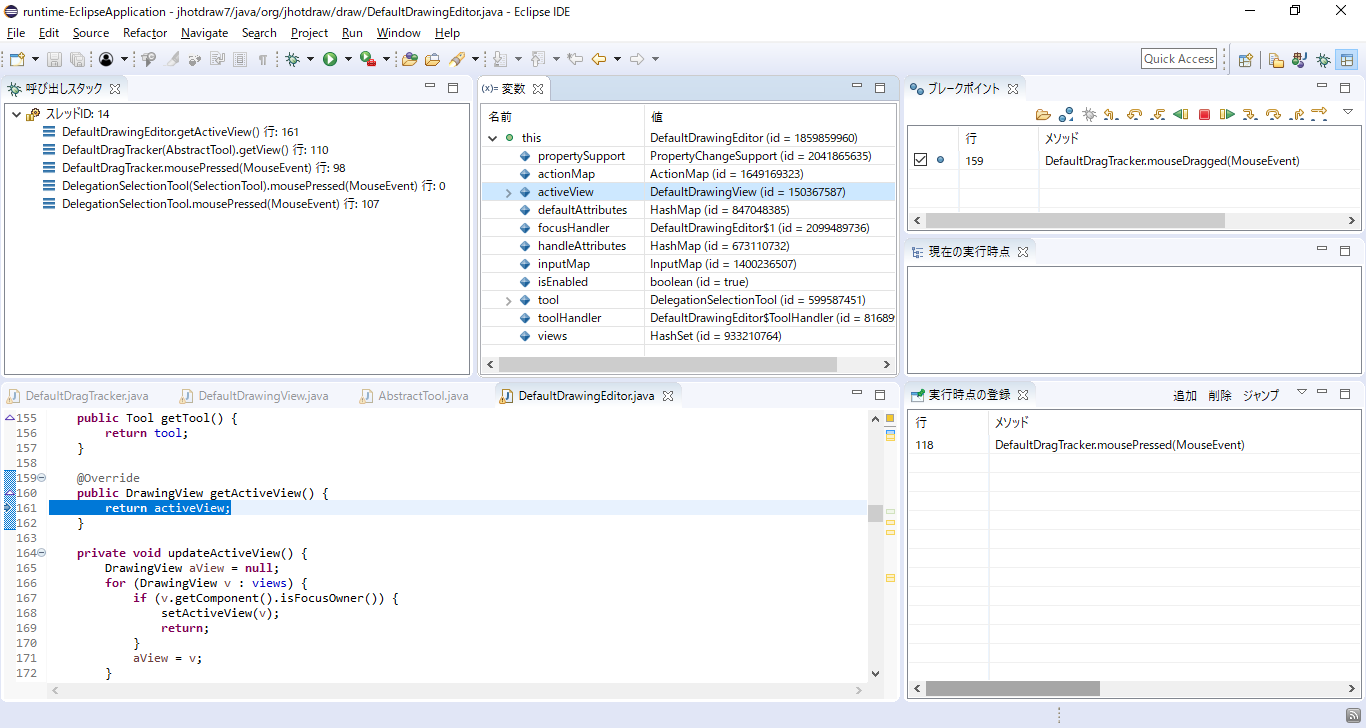Expand the tool variable node
Screen dimensions: 1366x728
(508, 300)
